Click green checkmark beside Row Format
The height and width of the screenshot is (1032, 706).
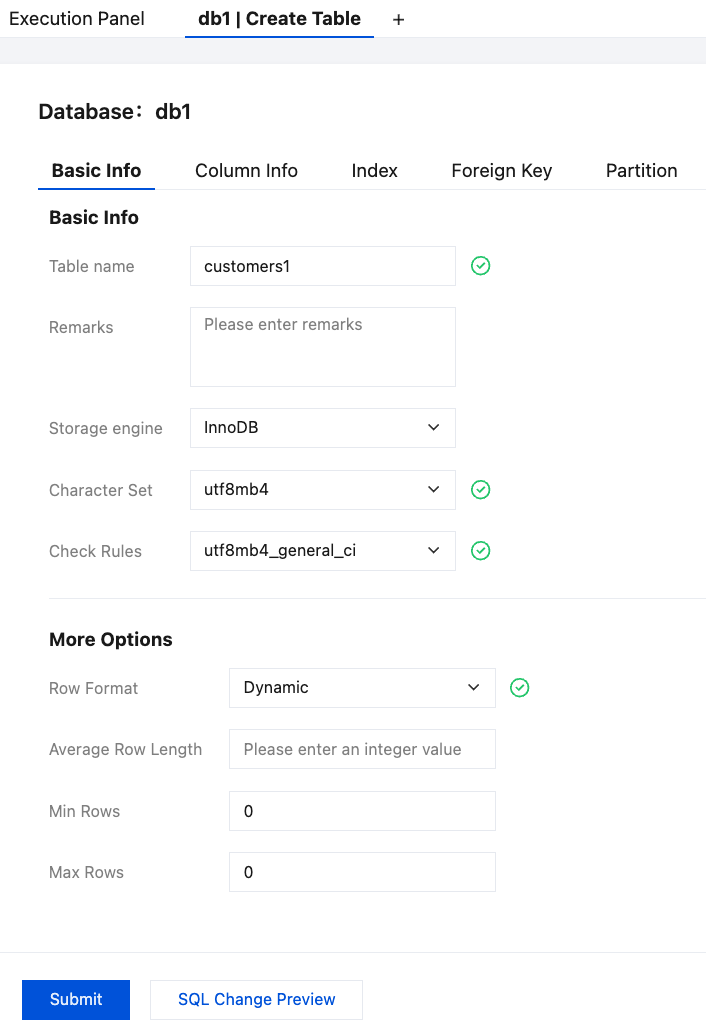(x=520, y=688)
